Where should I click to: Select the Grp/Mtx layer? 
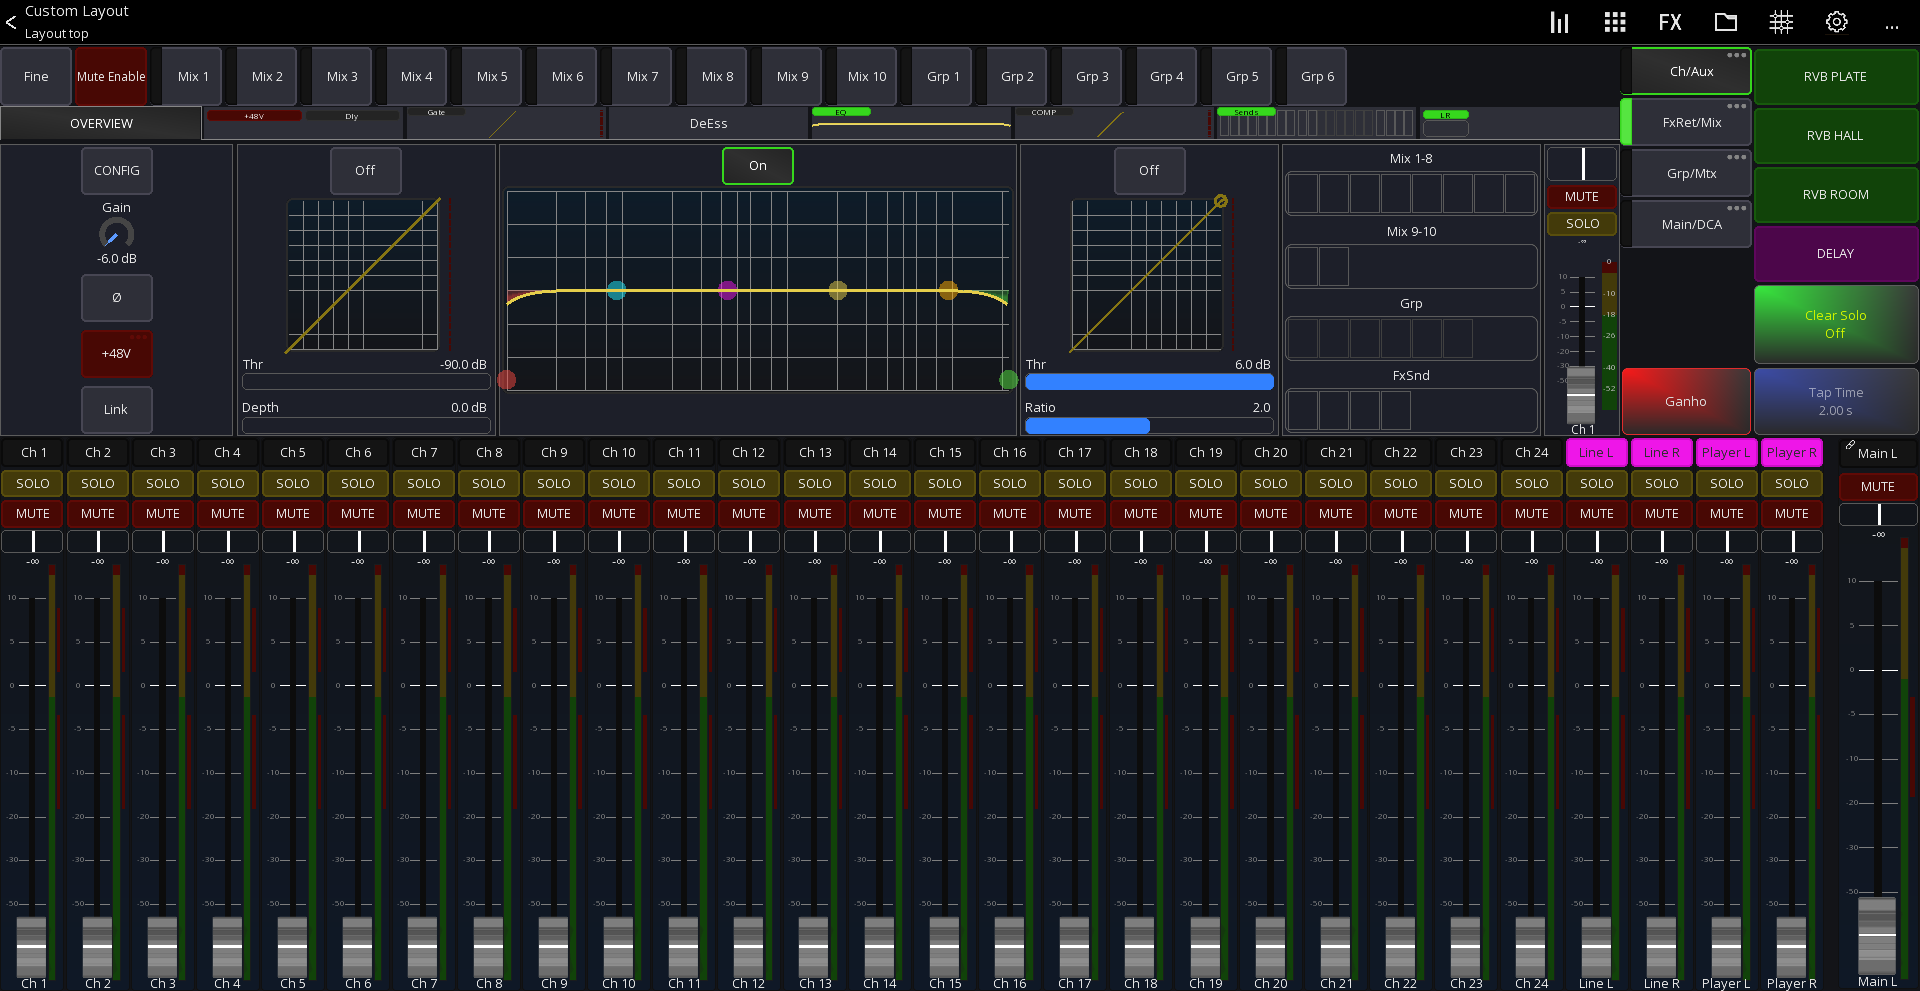(1691, 174)
